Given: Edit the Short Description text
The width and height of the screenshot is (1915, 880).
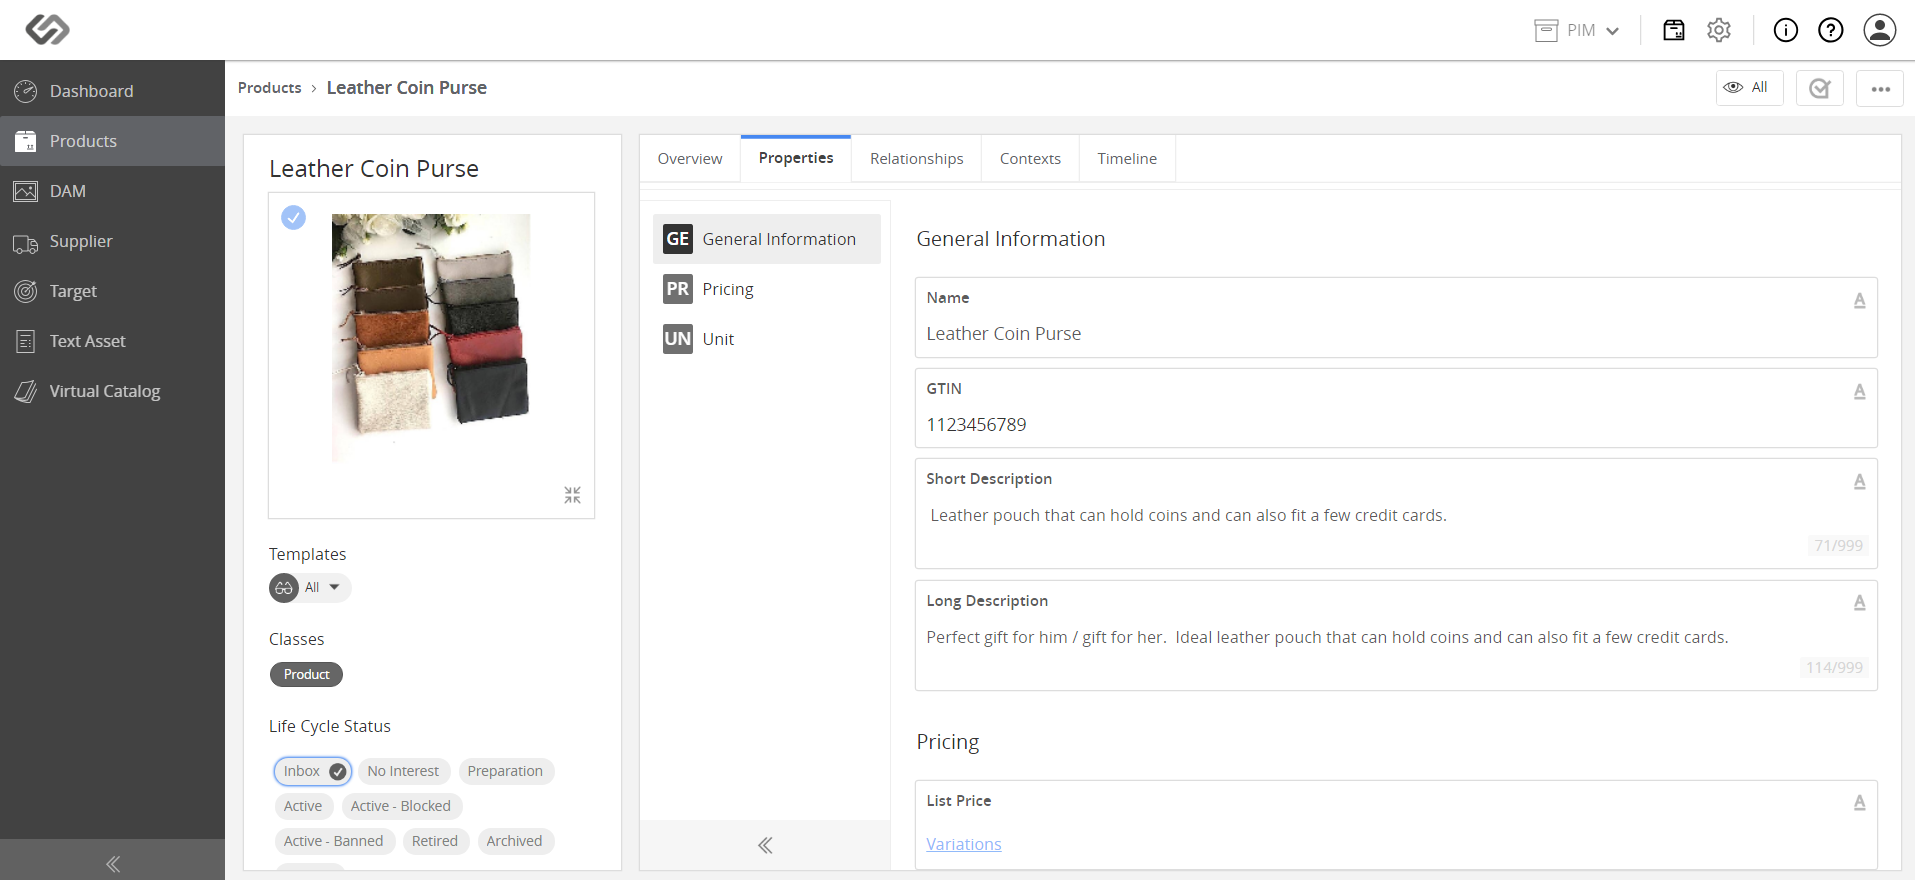Looking at the screenshot, I should (x=1396, y=515).
